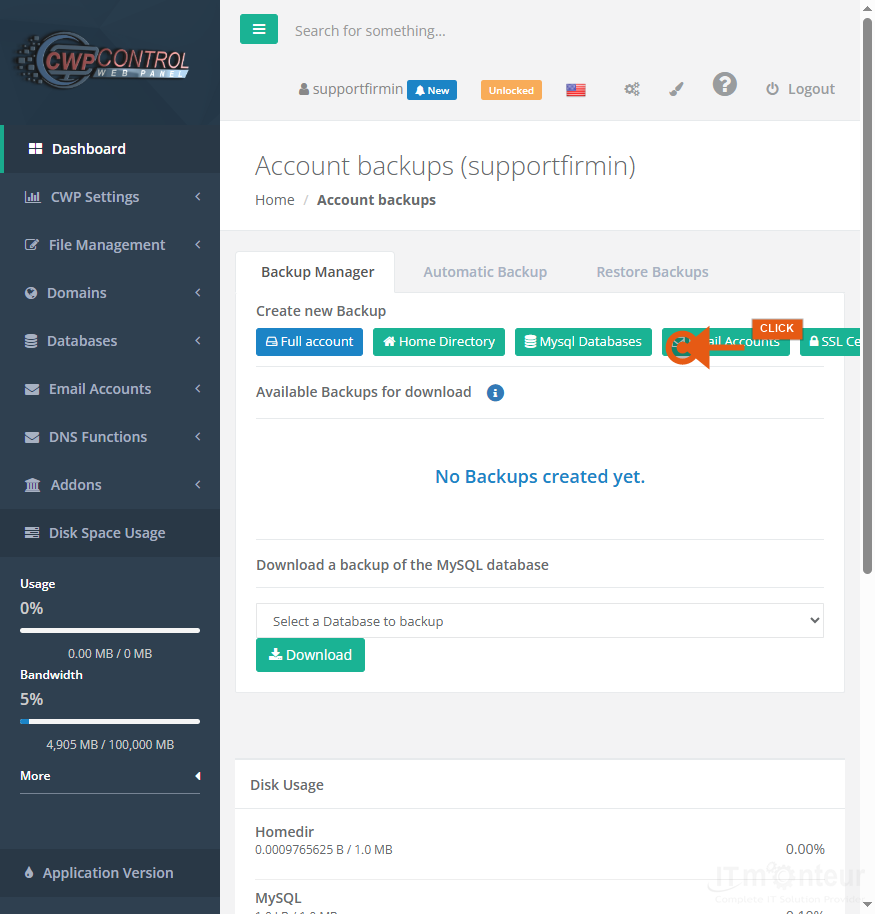This screenshot has width=875, height=914.
Task: Expand the Databases sidebar menu
Action: pos(110,341)
